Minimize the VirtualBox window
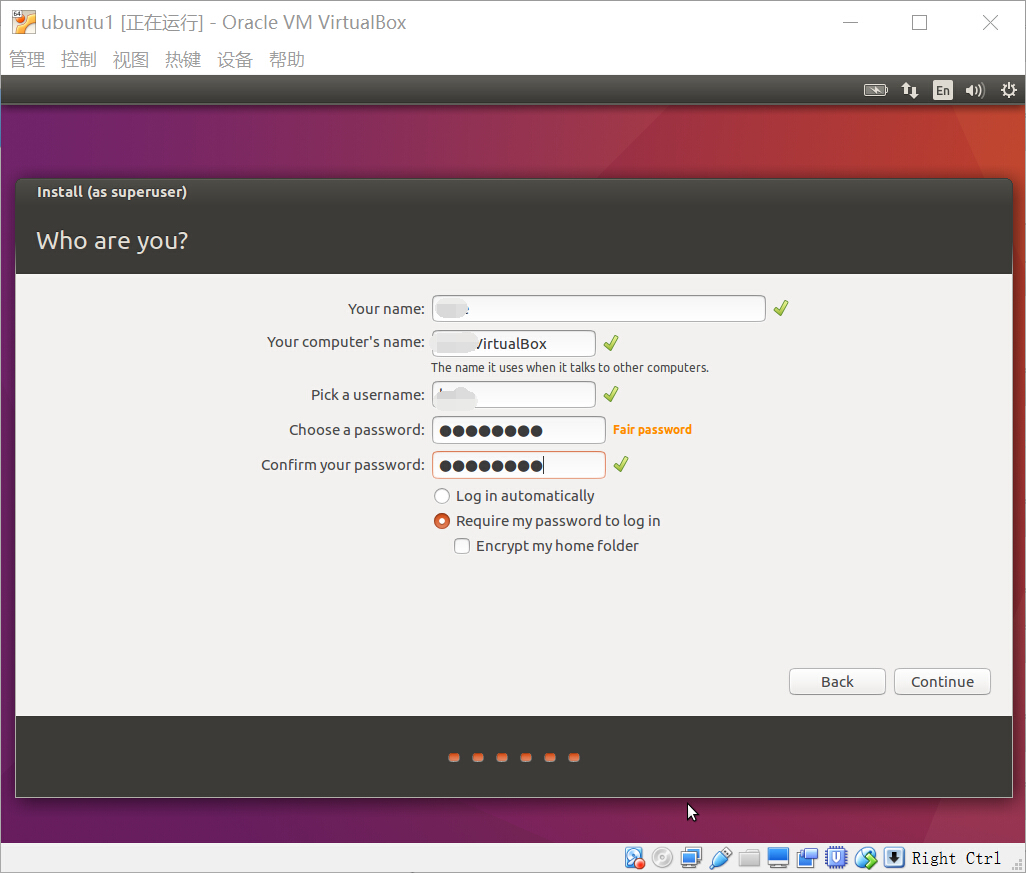This screenshot has height=873, width=1026. click(x=850, y=22)
